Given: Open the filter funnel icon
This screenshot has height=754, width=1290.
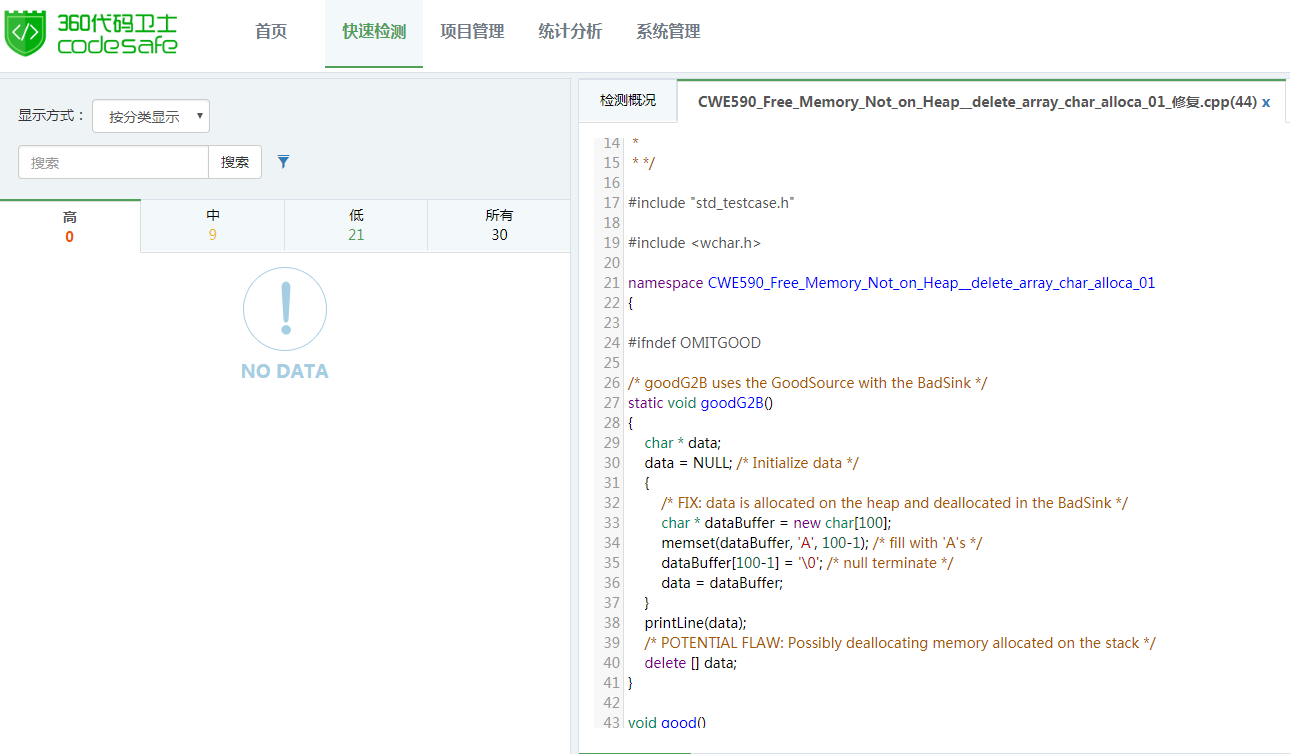Looking at the screenshot, I should tap(284, 162).
